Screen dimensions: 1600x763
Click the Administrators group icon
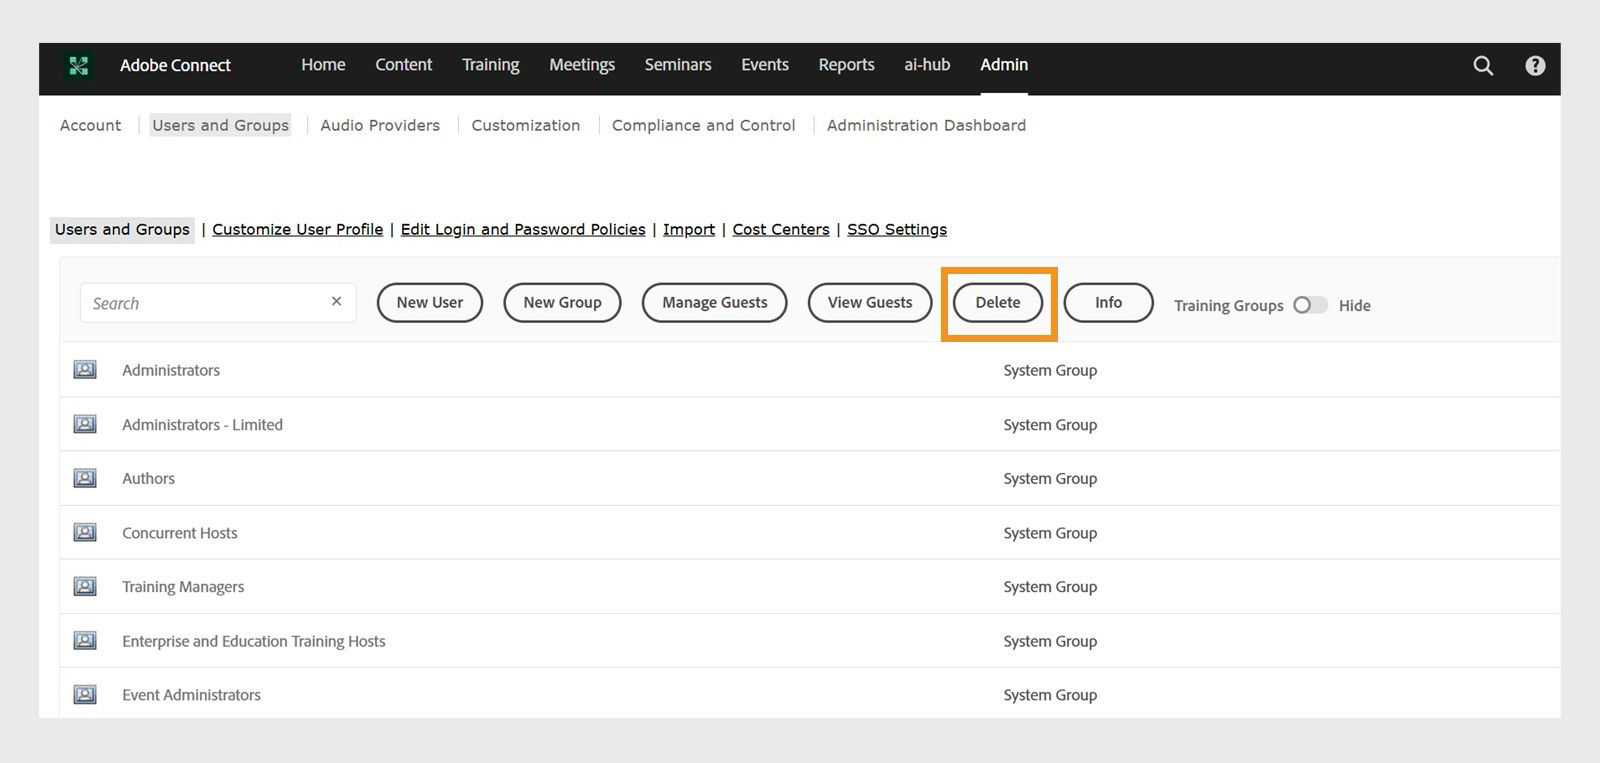[x=85, y=370]
